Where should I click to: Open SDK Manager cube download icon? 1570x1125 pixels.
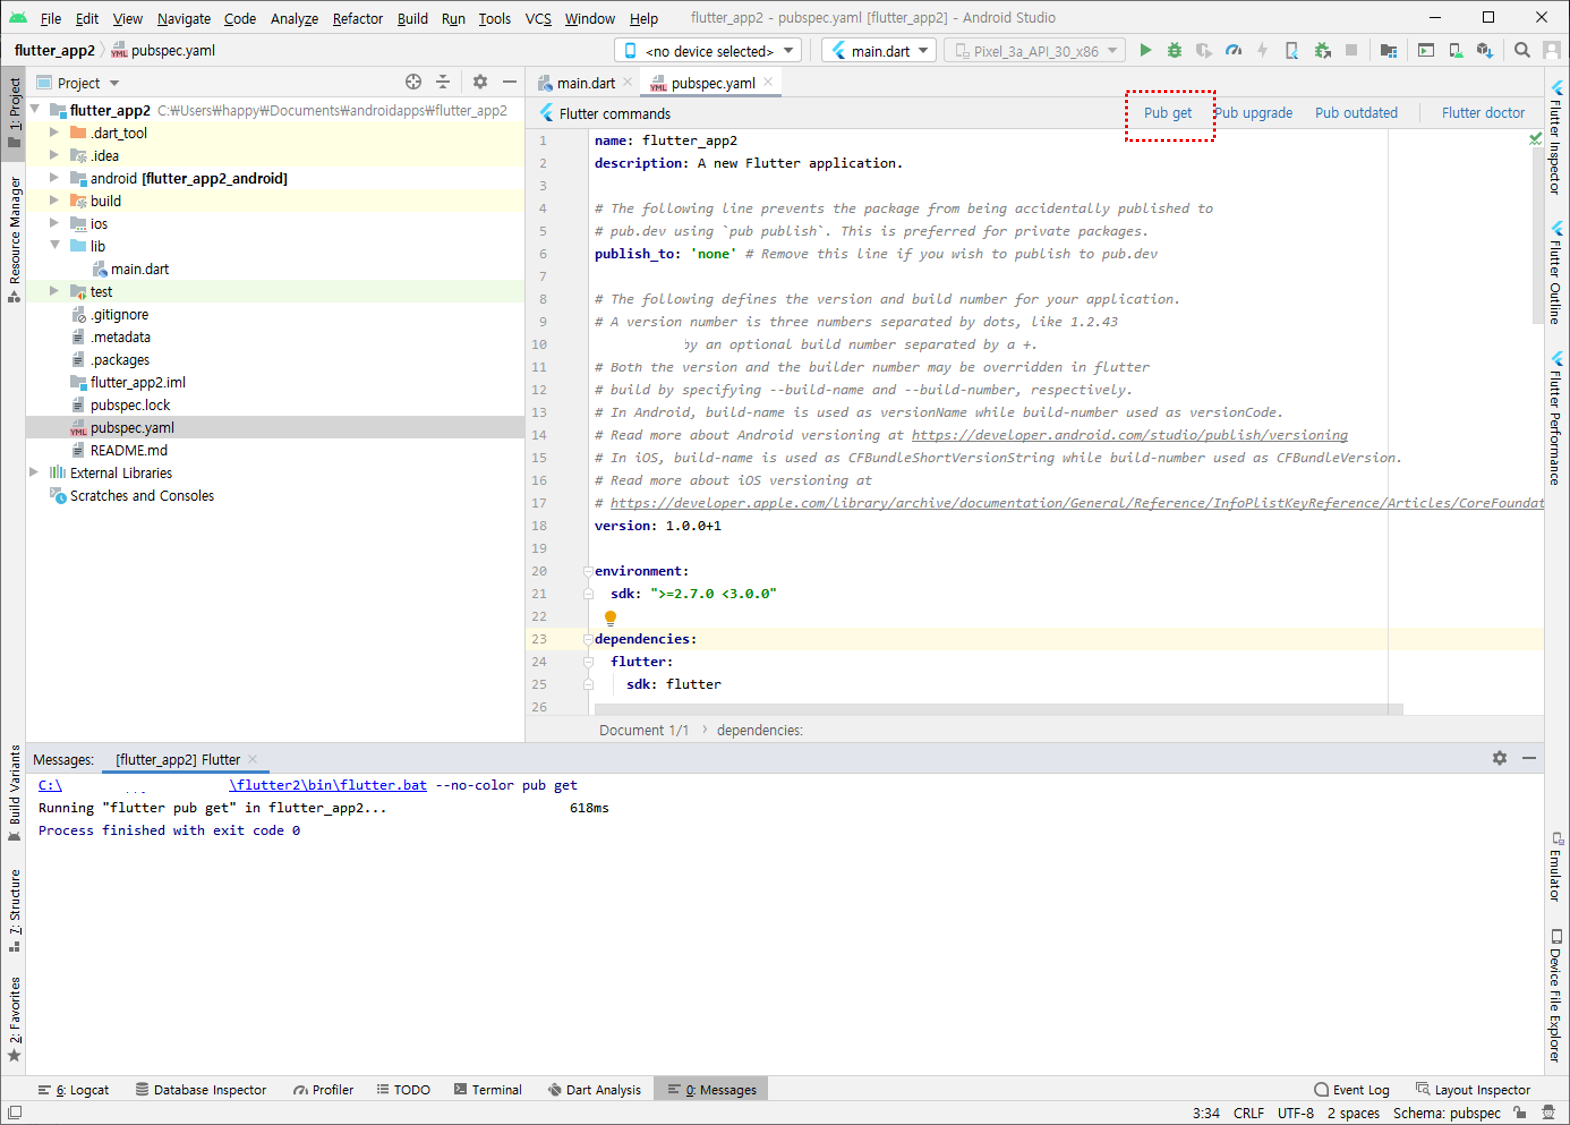[1485, 50]
